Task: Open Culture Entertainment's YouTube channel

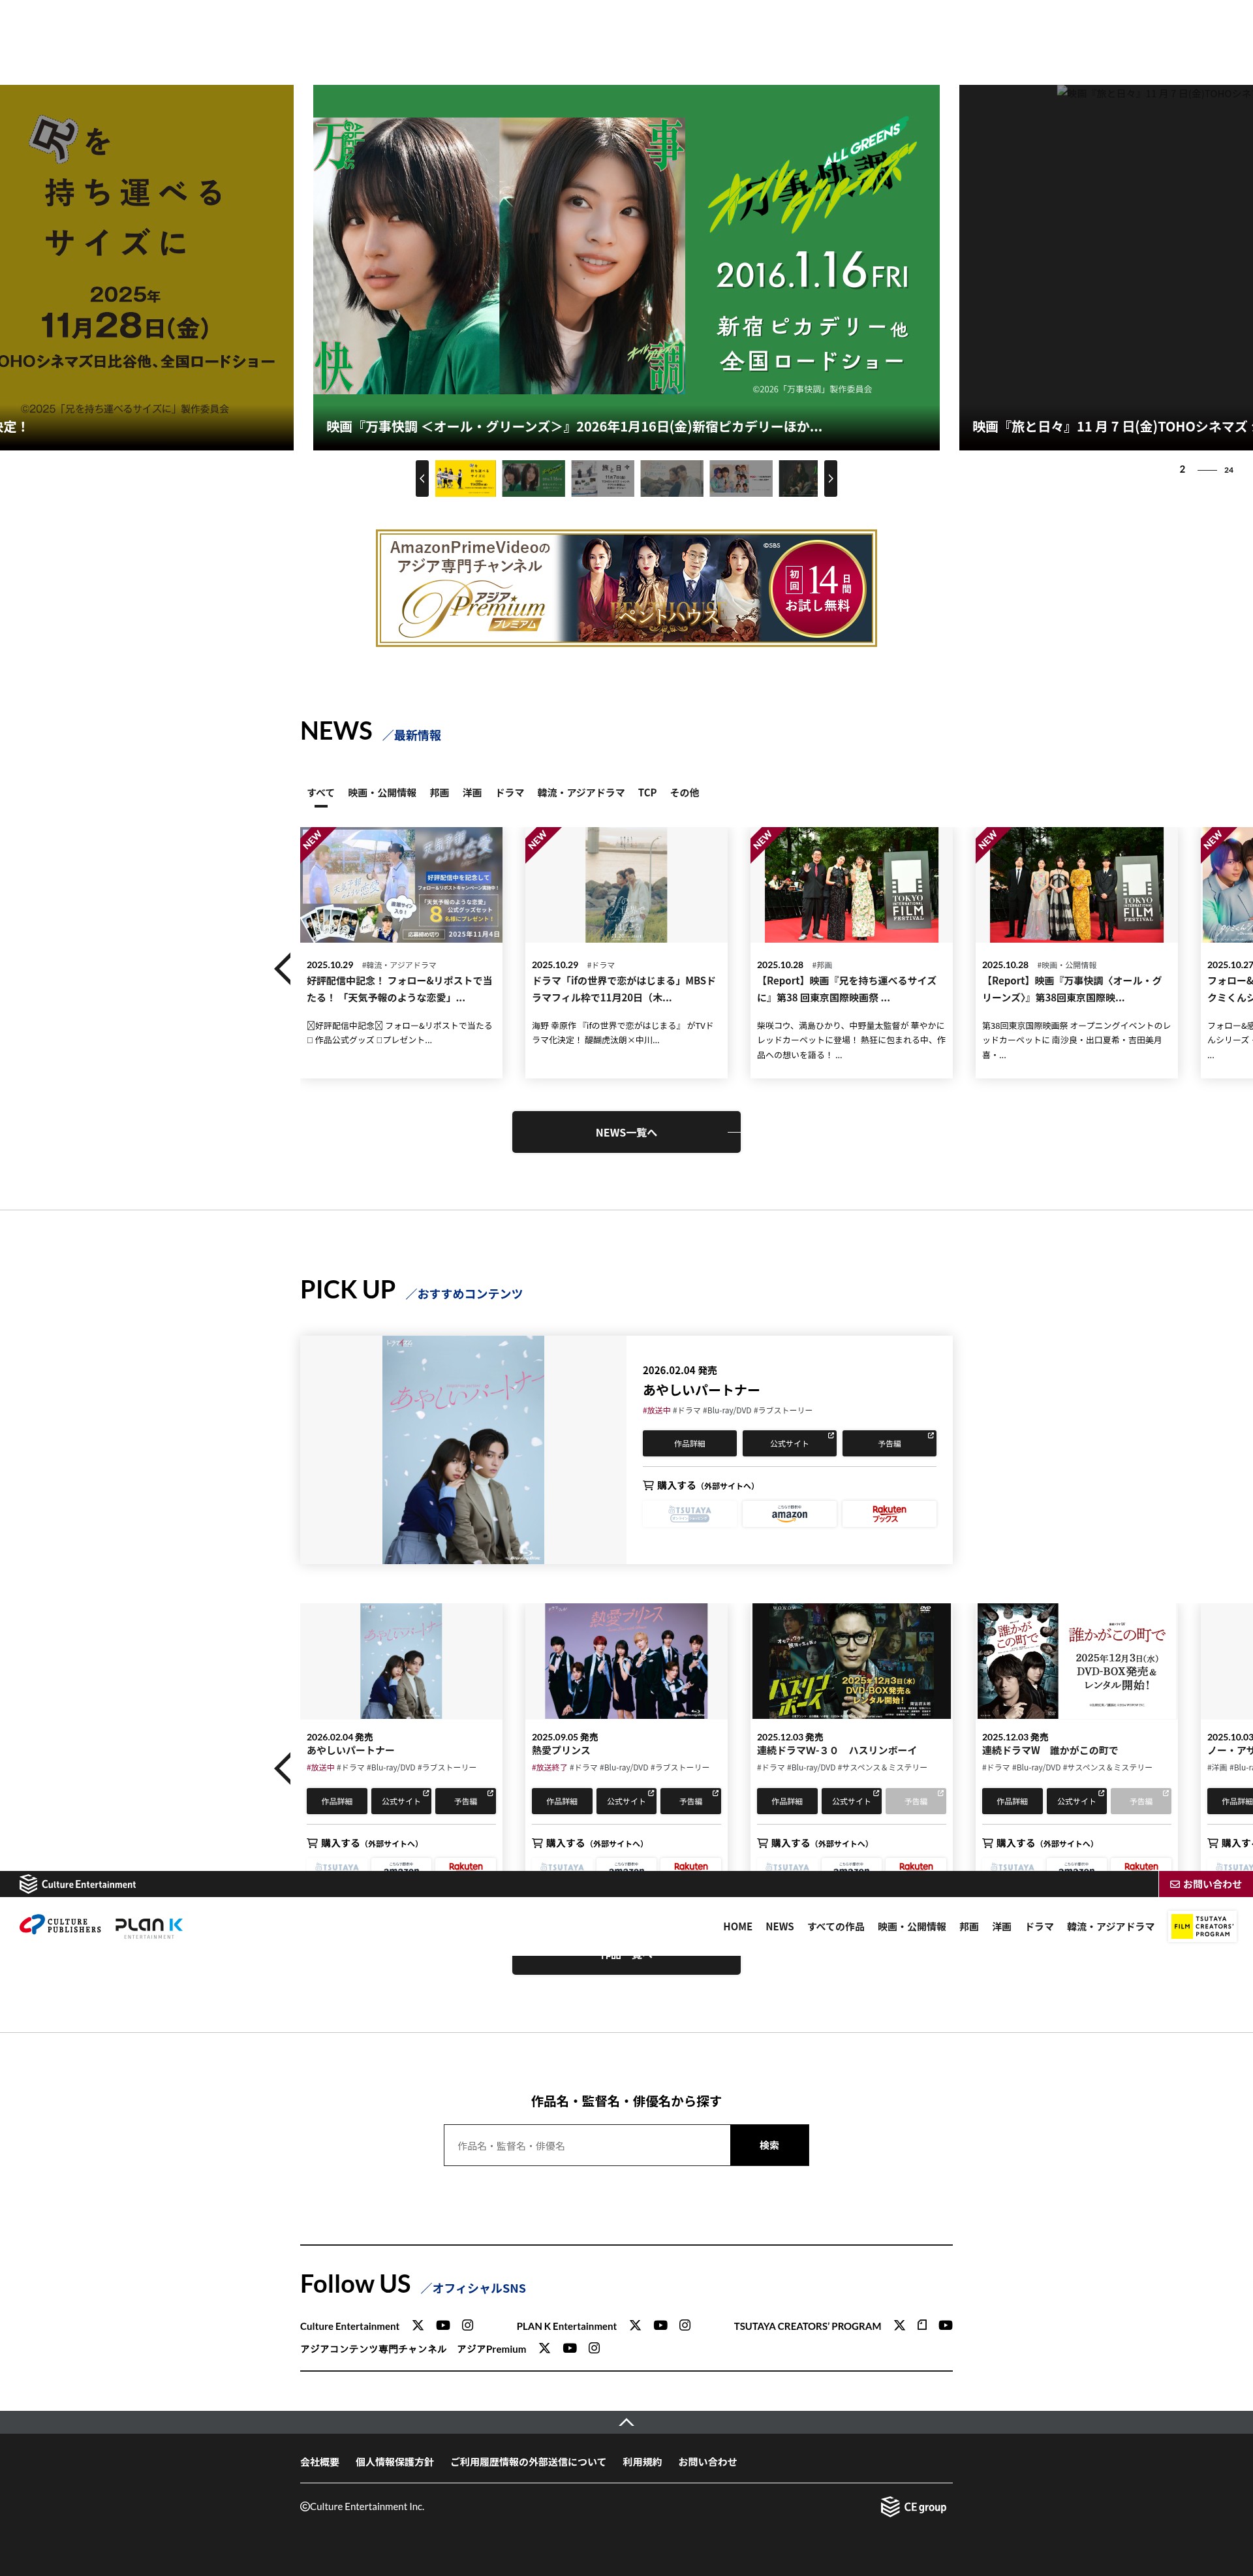Action: pyautogui.click(x=443, y=2325)
